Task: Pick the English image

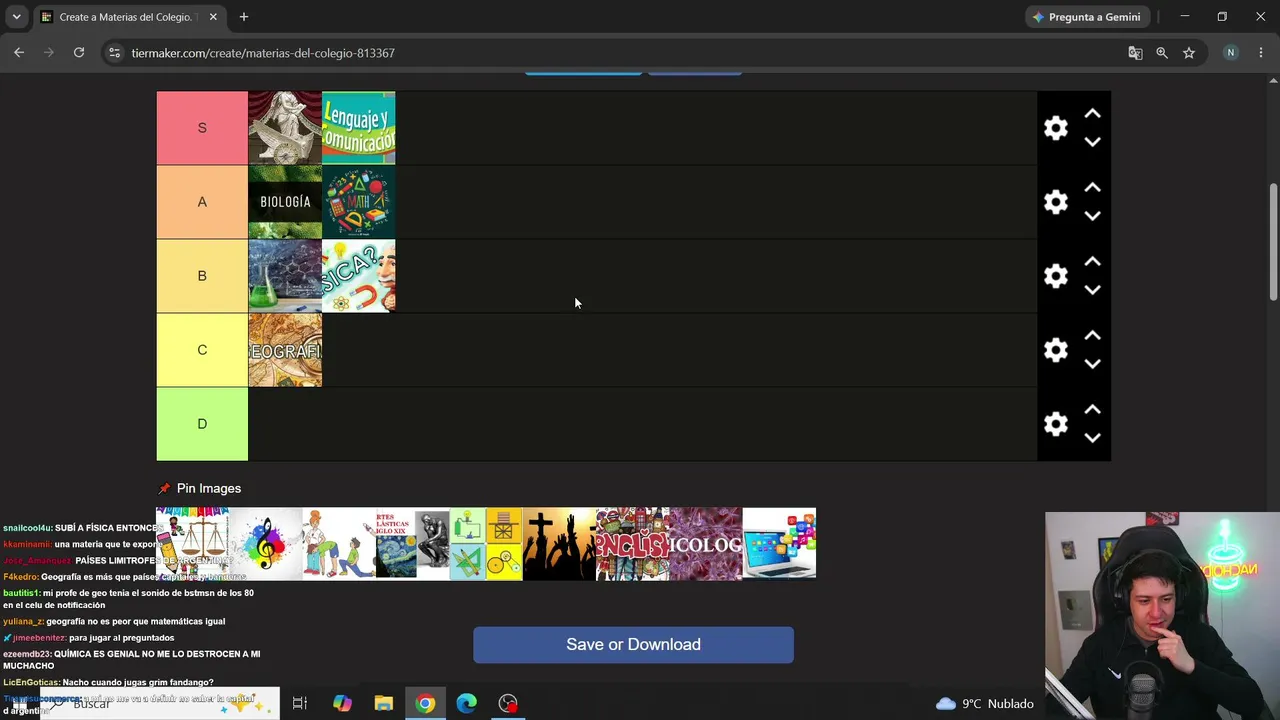Action: tap(632, 543)
